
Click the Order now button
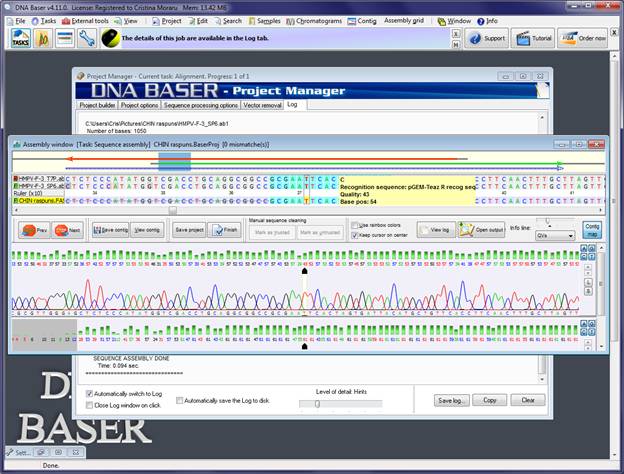[583, 38]
